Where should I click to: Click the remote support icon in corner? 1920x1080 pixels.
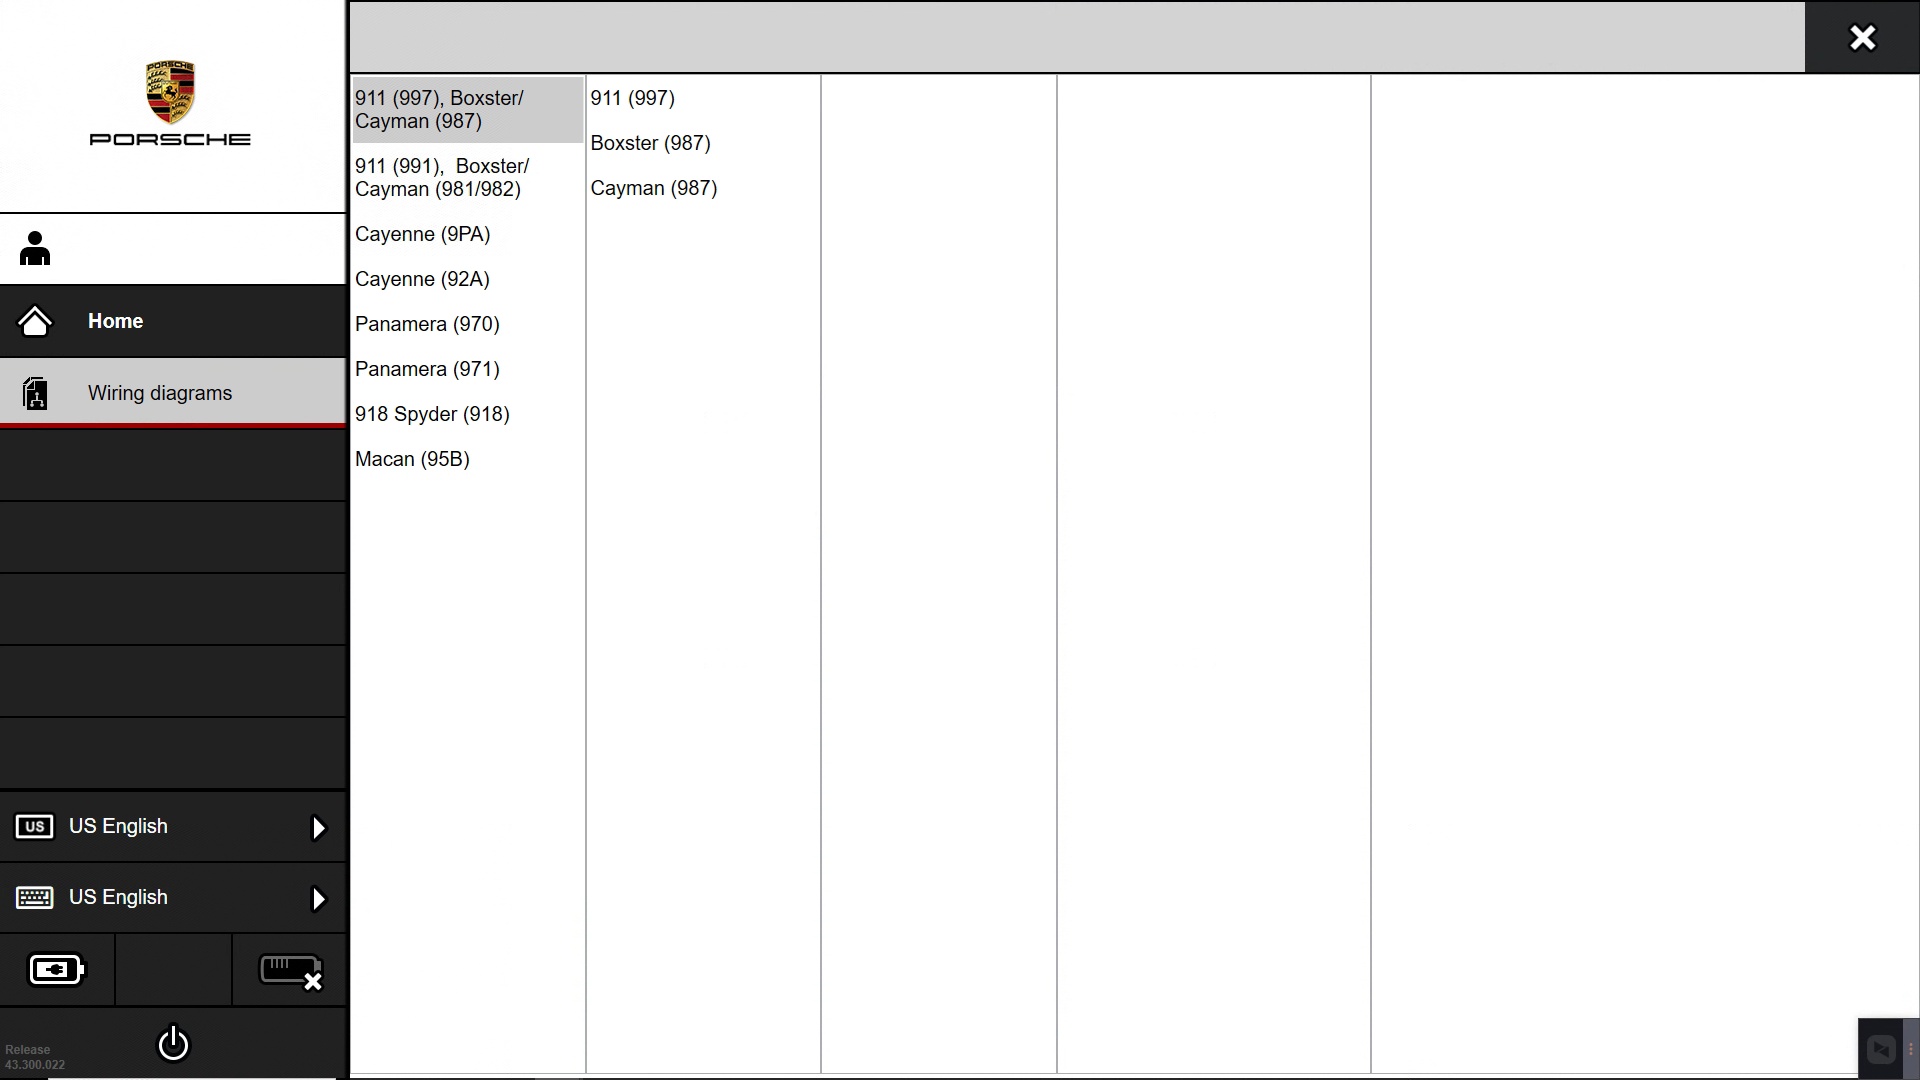point(1881,1049)
